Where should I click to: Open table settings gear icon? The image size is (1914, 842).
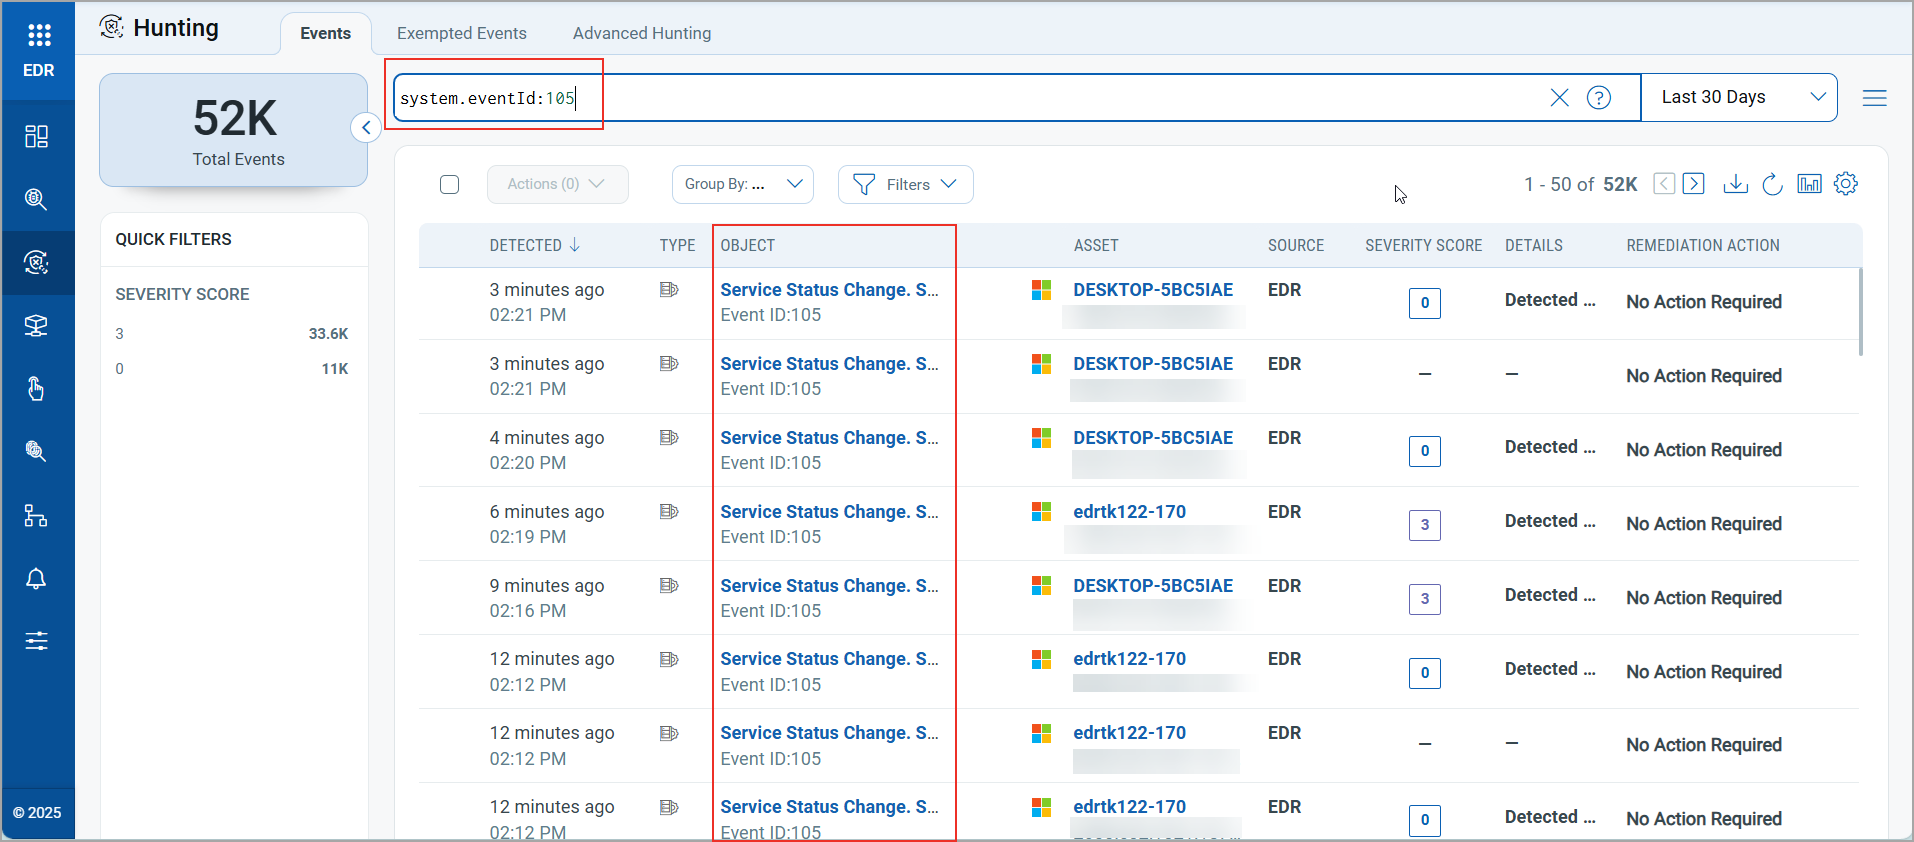pos(1846,184)
